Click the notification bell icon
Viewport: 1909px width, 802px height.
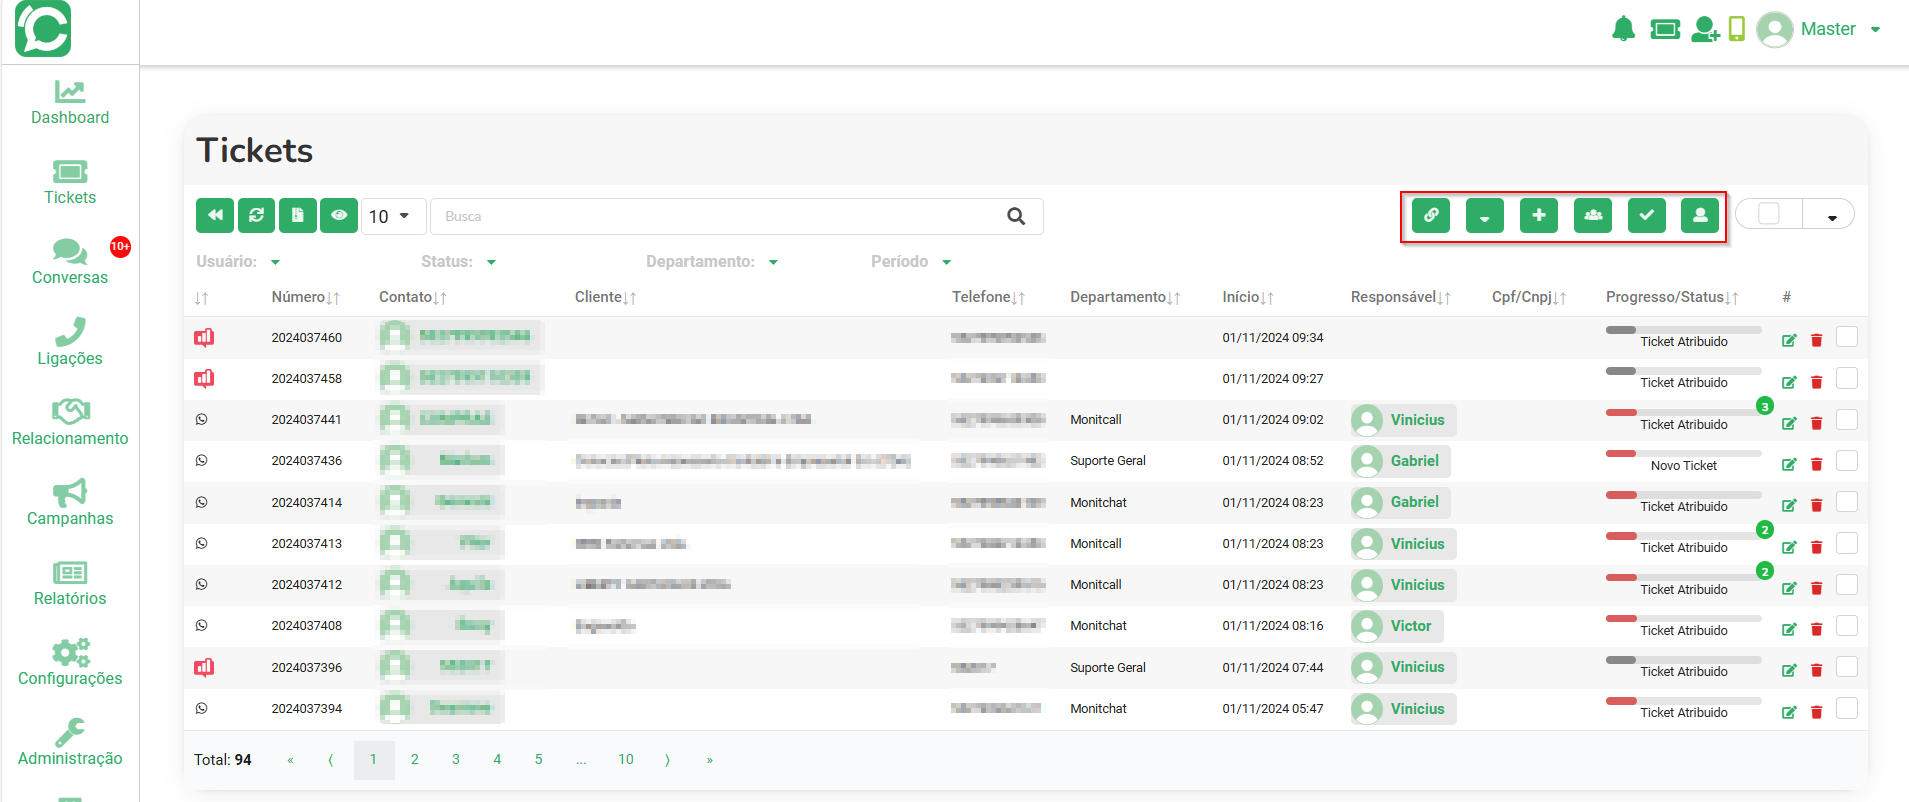pos(1623,29)
